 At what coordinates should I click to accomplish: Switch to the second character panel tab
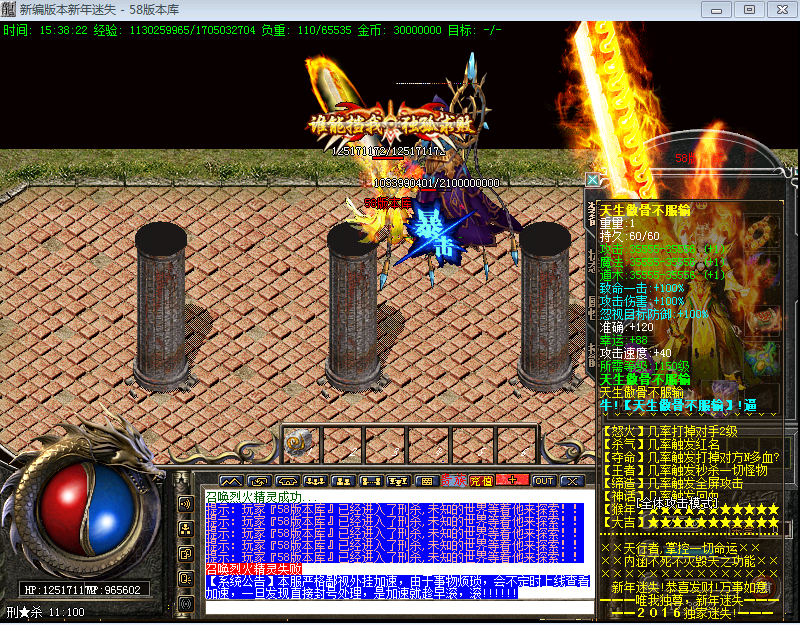pyautogui.click(x=592, y=258)
